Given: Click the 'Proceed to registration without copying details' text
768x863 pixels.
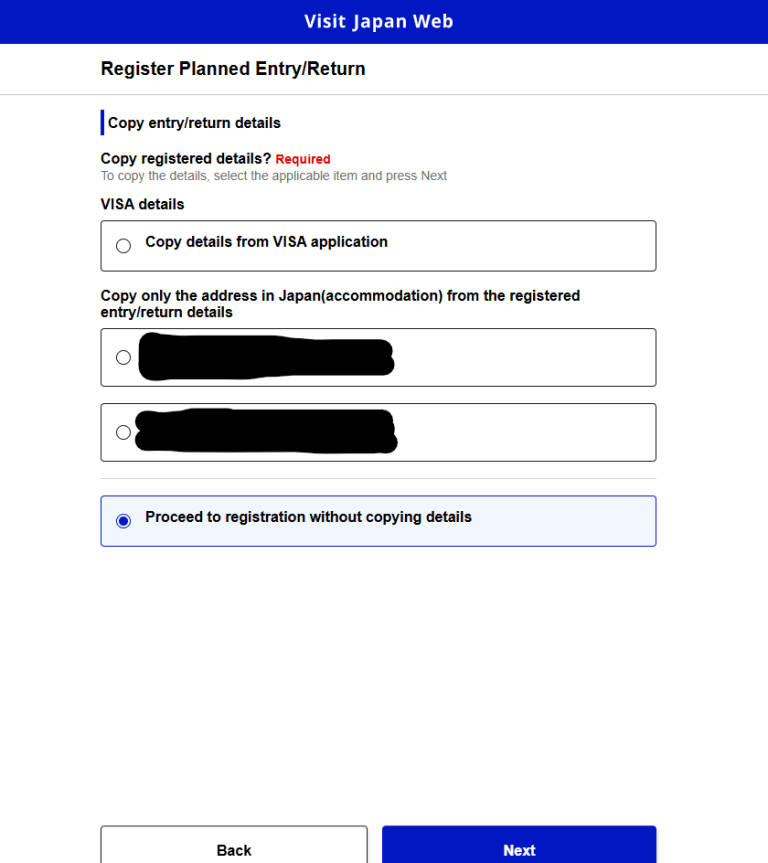Looking at the screenshot, I should point(308,517).
